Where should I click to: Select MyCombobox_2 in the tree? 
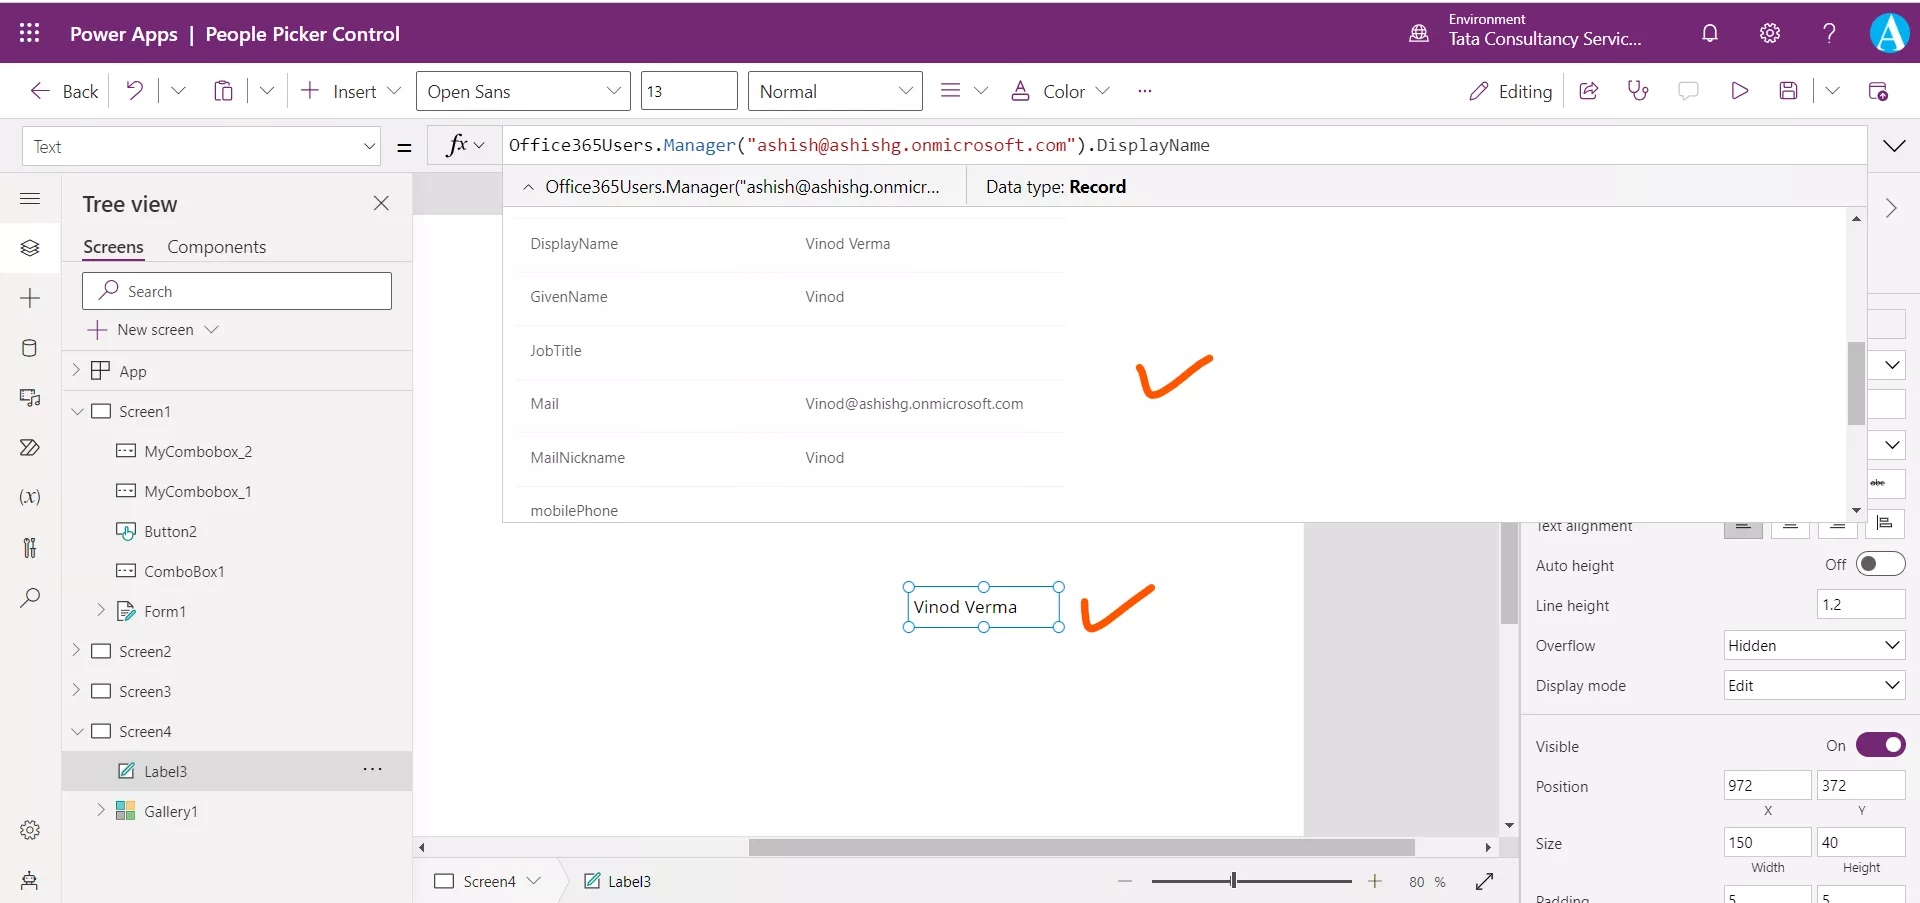[x=198, y=451]
